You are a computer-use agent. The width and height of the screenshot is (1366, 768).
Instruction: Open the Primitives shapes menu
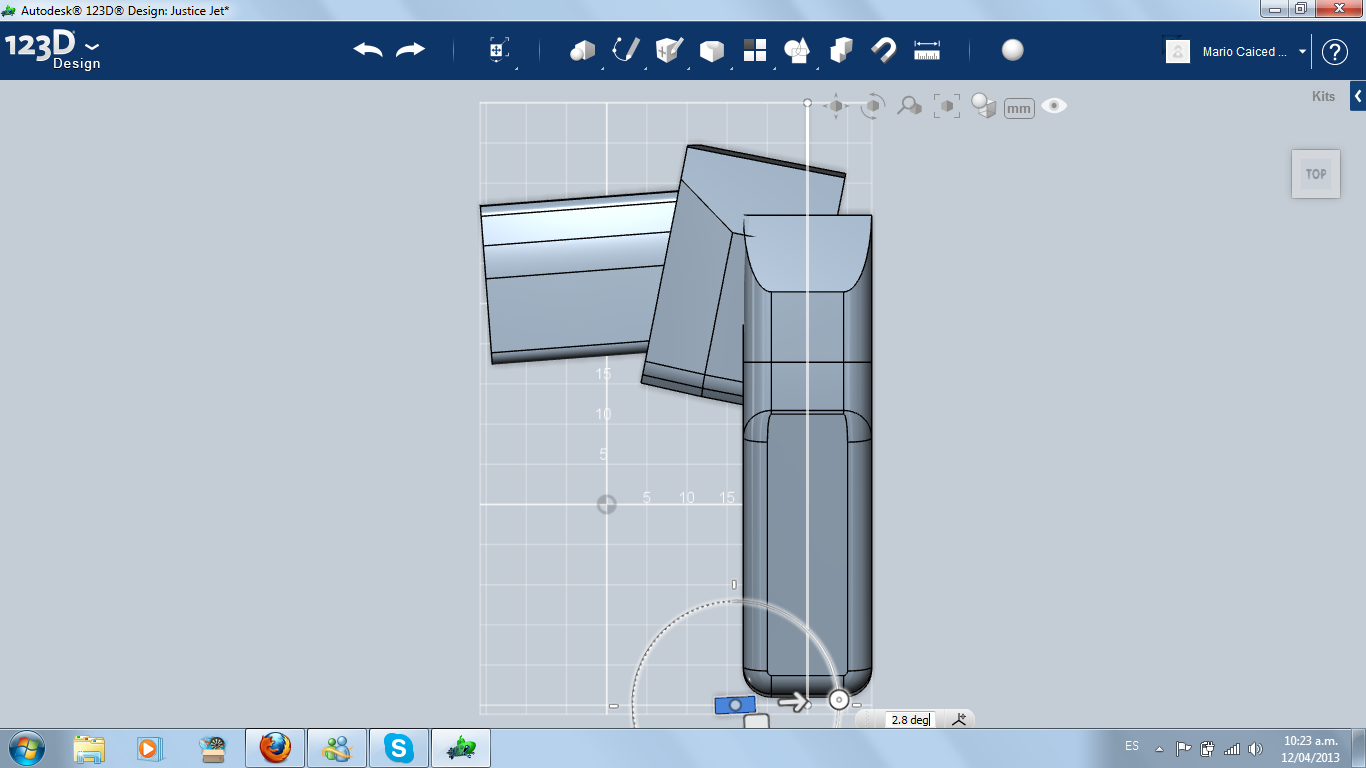[x=582, y=50]
